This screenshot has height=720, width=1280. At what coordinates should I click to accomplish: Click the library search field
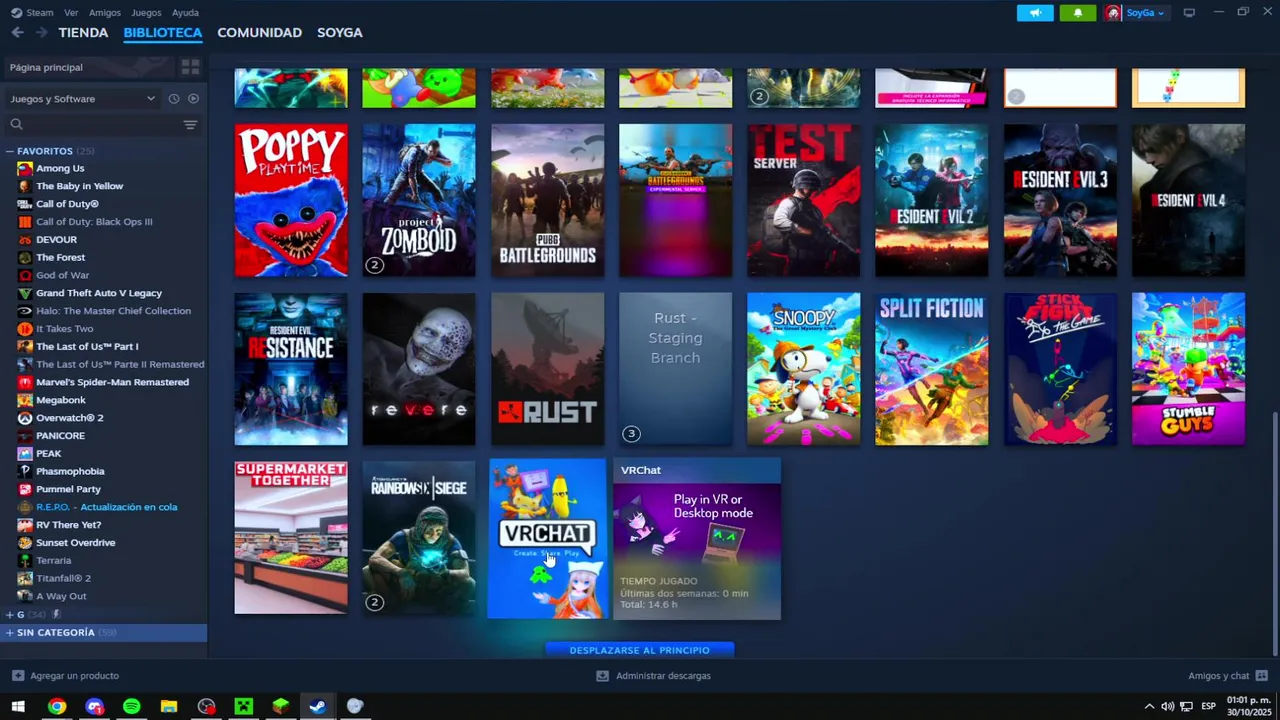coord(102,124)
